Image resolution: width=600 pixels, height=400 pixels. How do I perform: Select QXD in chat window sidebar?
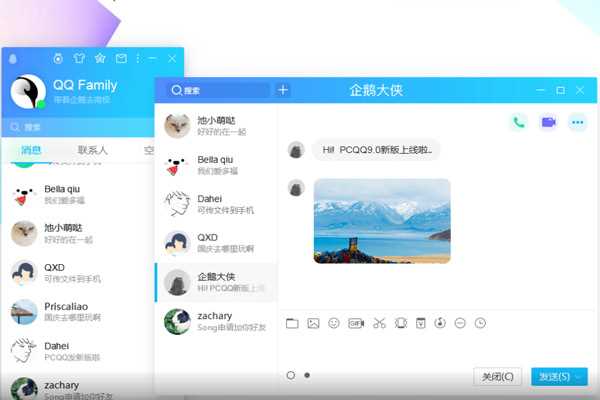(217, 243)
